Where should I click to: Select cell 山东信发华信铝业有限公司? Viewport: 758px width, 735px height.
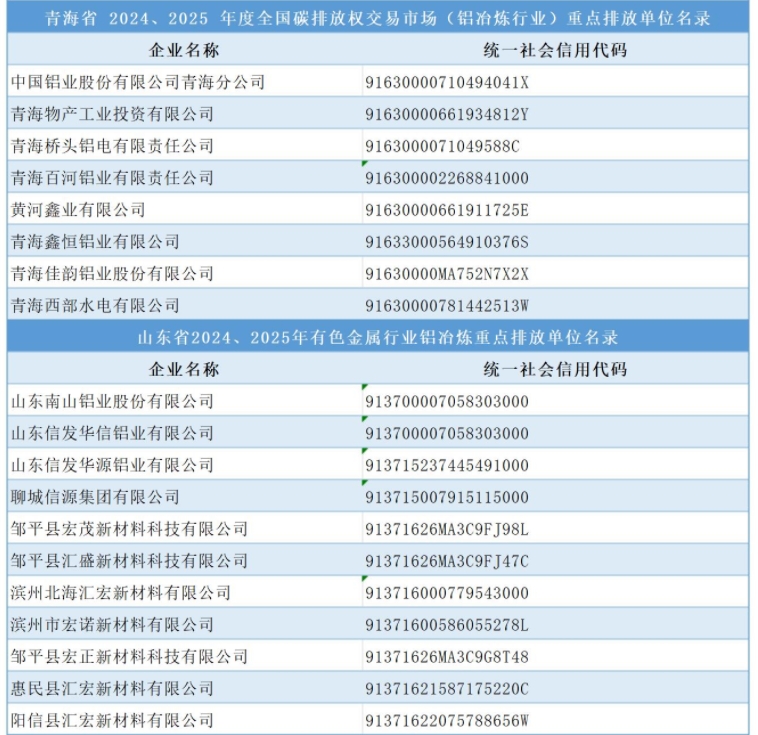[185, 433]
